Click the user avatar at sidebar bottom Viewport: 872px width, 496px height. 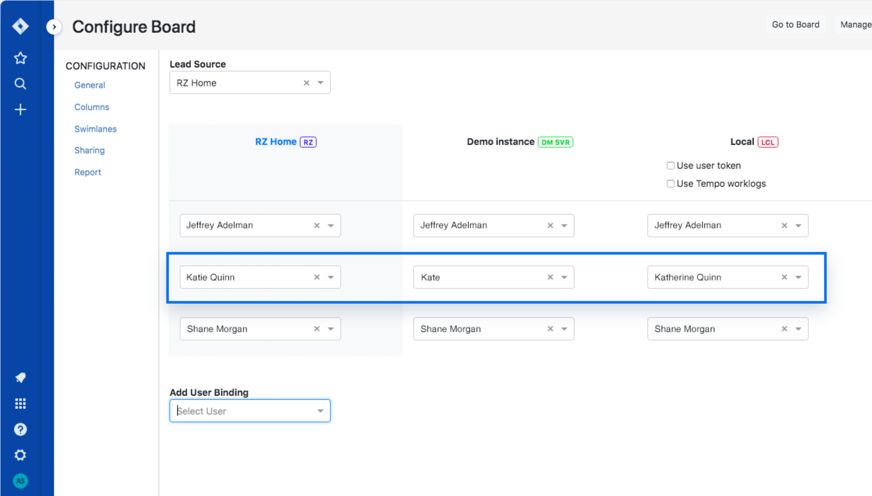pyautogui.click(x=20, y=481)
